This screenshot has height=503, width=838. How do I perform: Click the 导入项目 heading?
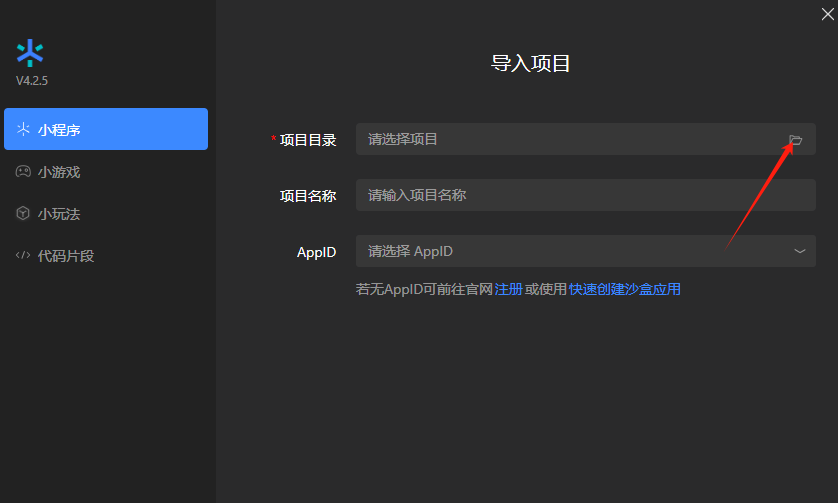click(531, 64)
